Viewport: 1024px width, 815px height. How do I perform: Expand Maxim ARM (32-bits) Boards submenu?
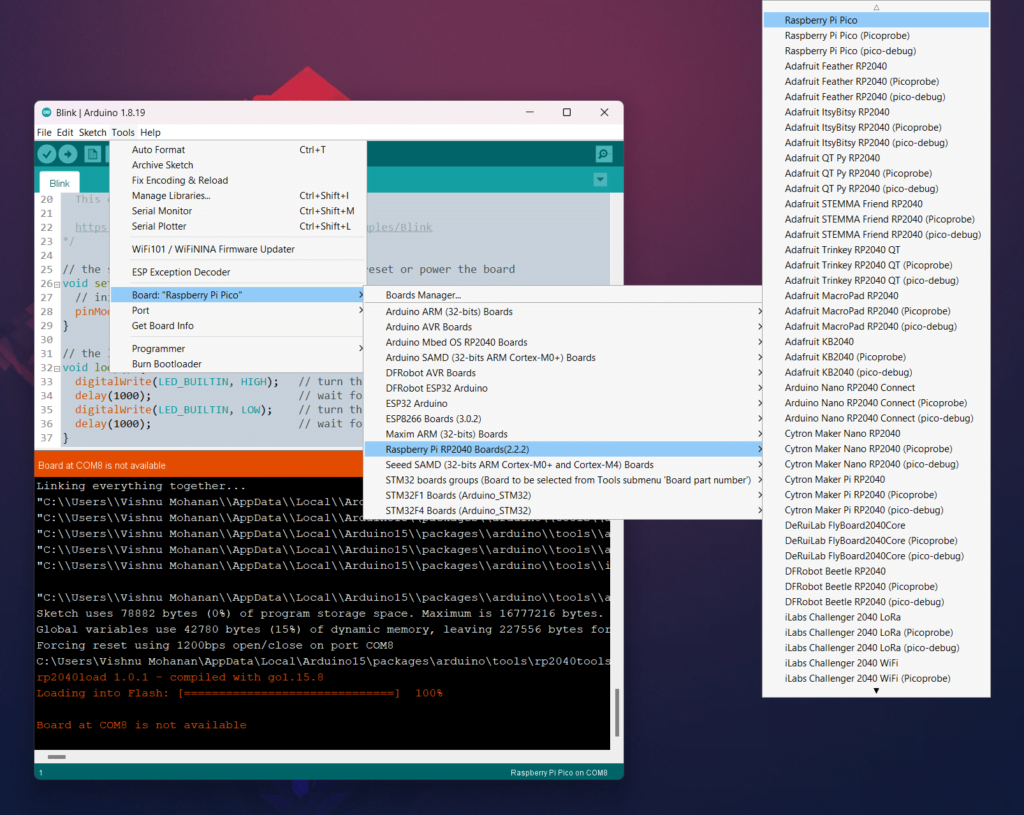(x=564, y=434)
